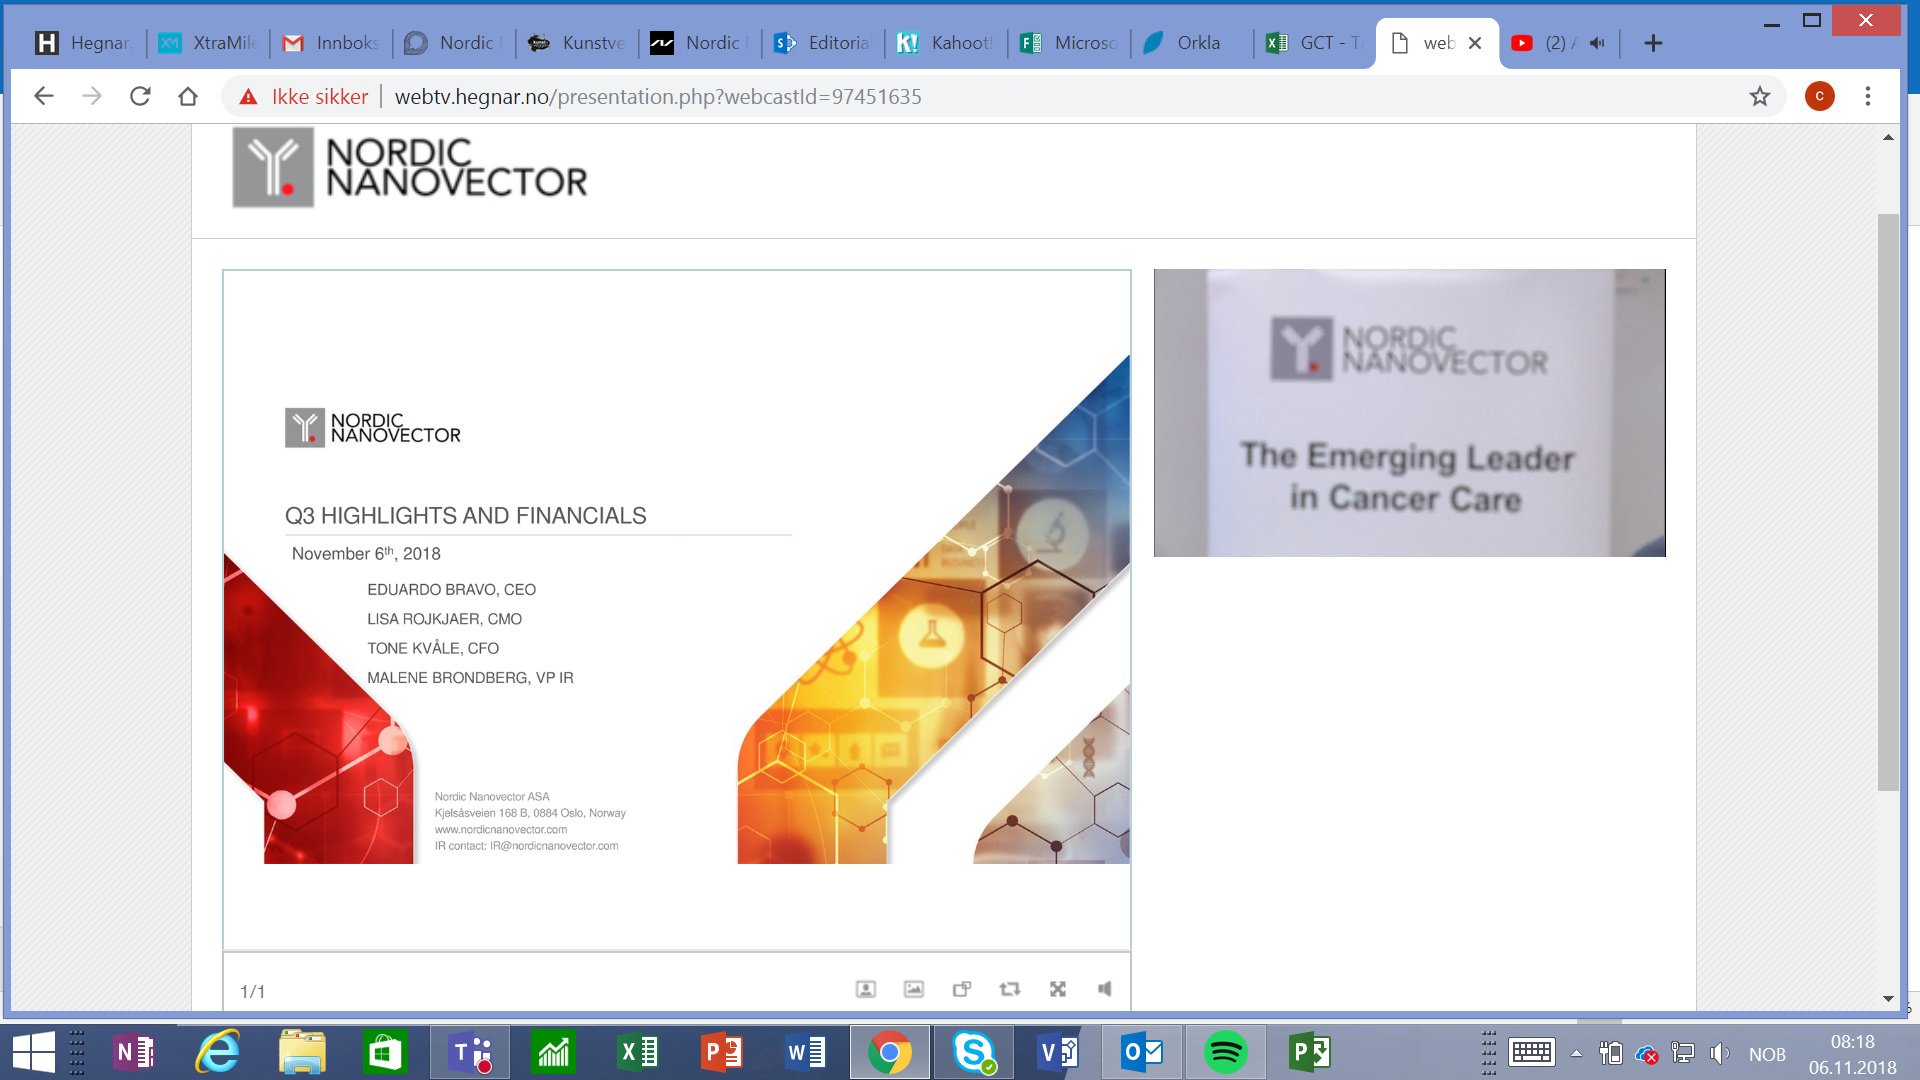Open OneDrive sync error icon
This screenshot has height=1080, width=1920.
pos(1647,1054)
